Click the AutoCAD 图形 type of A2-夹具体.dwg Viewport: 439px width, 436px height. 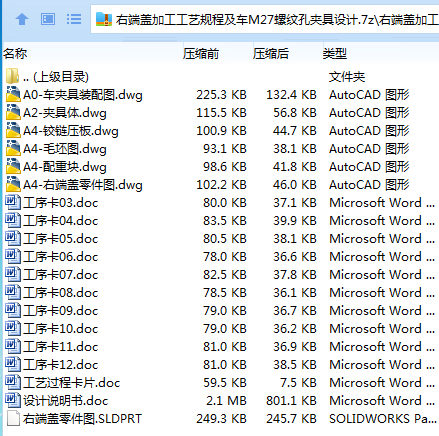point(369,113)
